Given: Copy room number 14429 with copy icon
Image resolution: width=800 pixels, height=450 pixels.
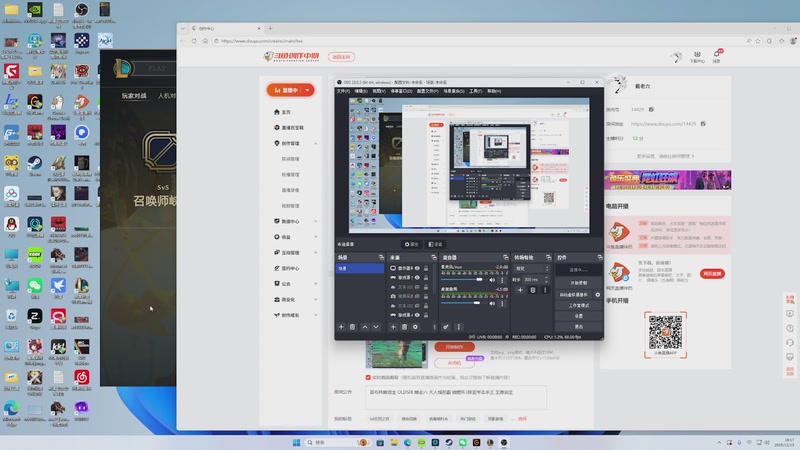Looking at the screenshot, I should point(651,109).
